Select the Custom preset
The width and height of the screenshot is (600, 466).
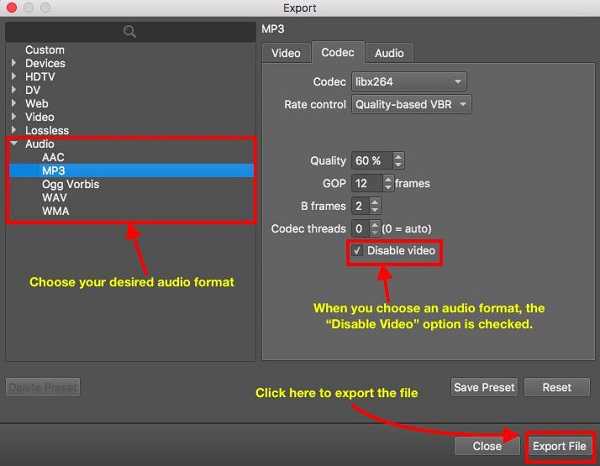click(x=45, y=50)
